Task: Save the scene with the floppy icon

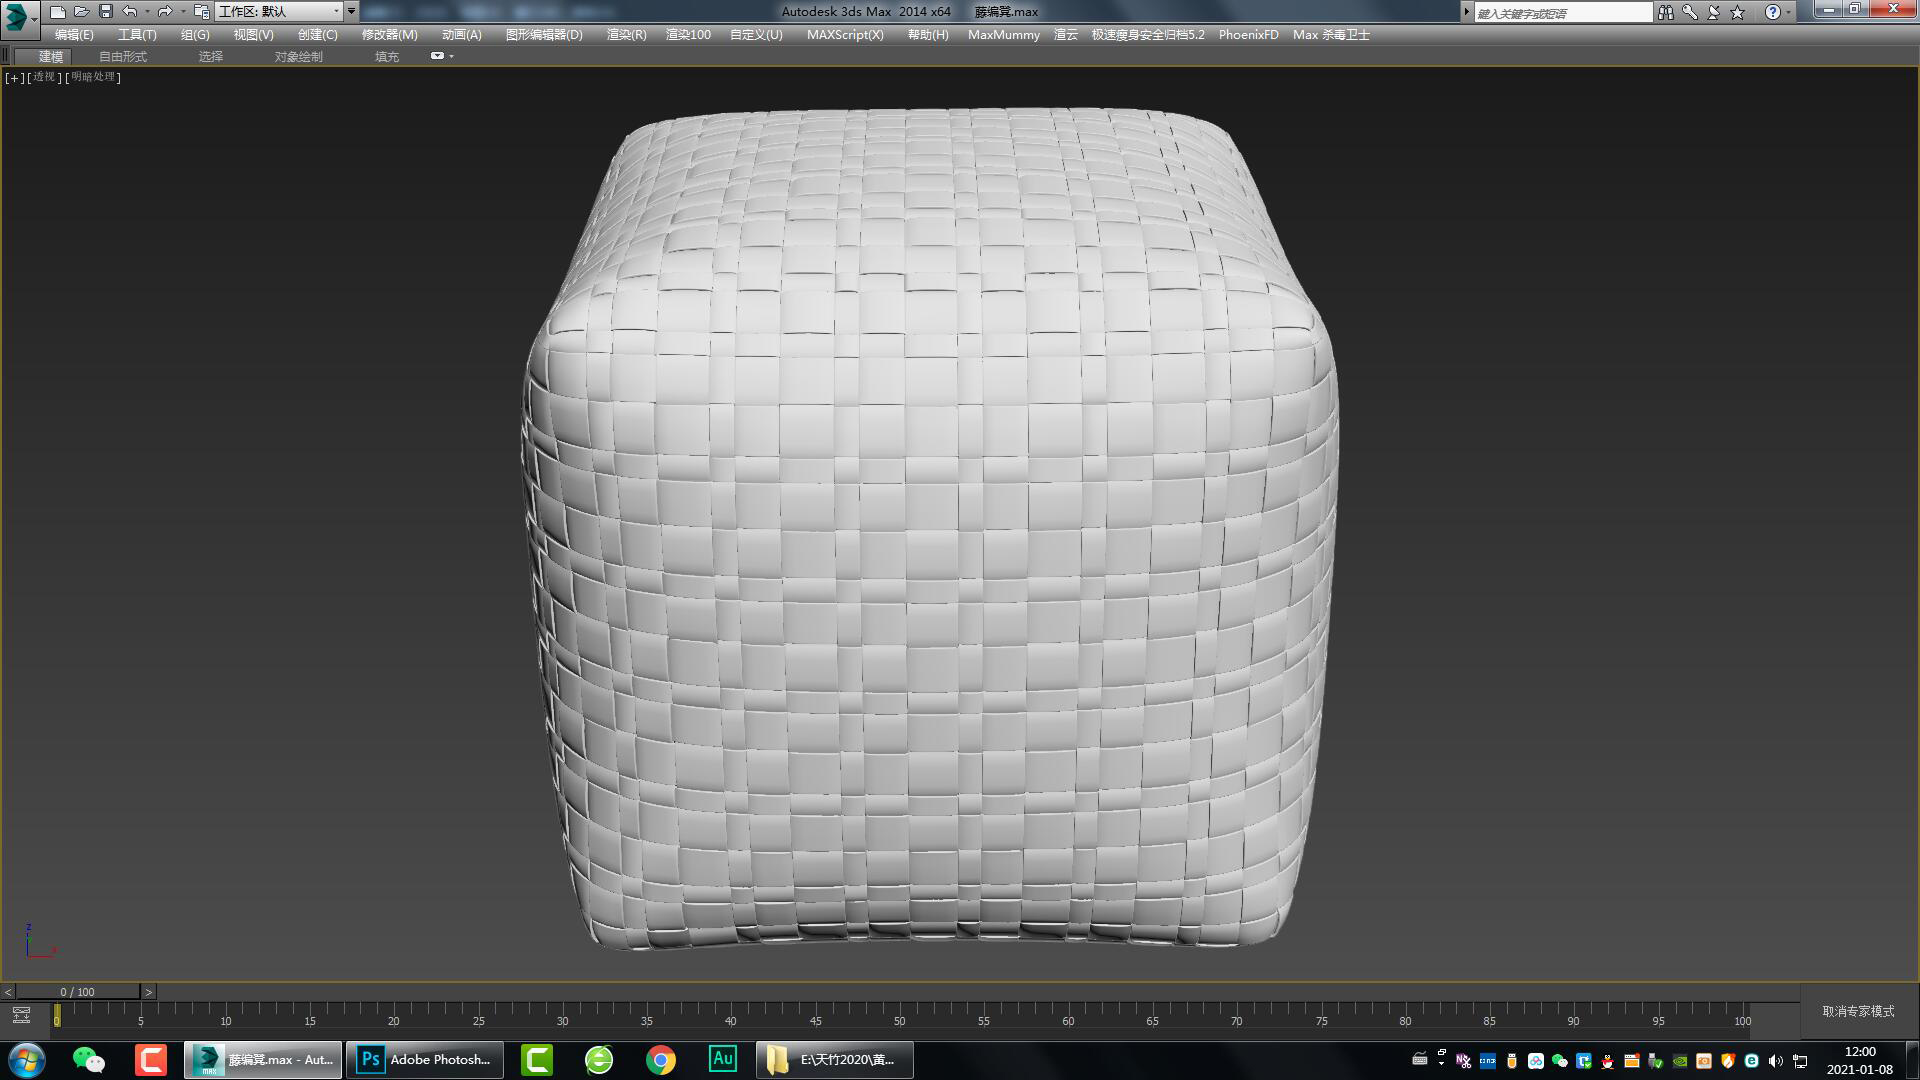Action: pos(106,12)
